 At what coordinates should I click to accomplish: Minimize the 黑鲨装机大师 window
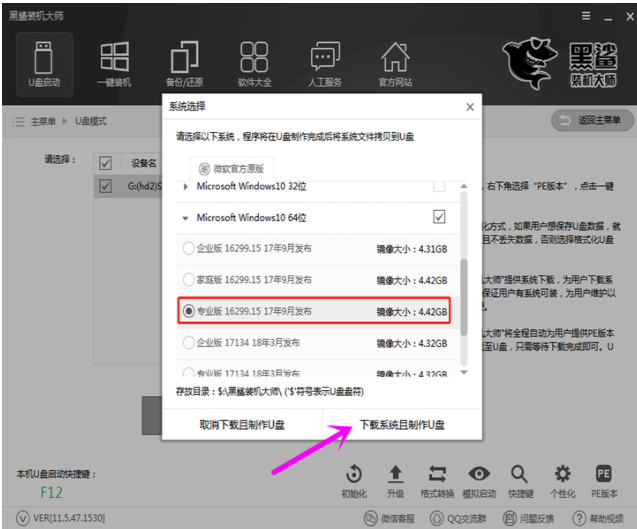tap(608, 17)
